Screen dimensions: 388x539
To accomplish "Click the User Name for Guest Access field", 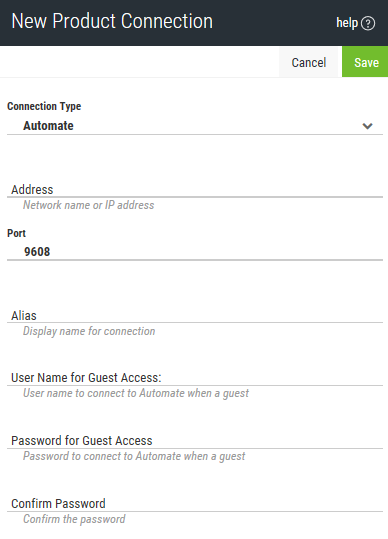I will point(195,378).
